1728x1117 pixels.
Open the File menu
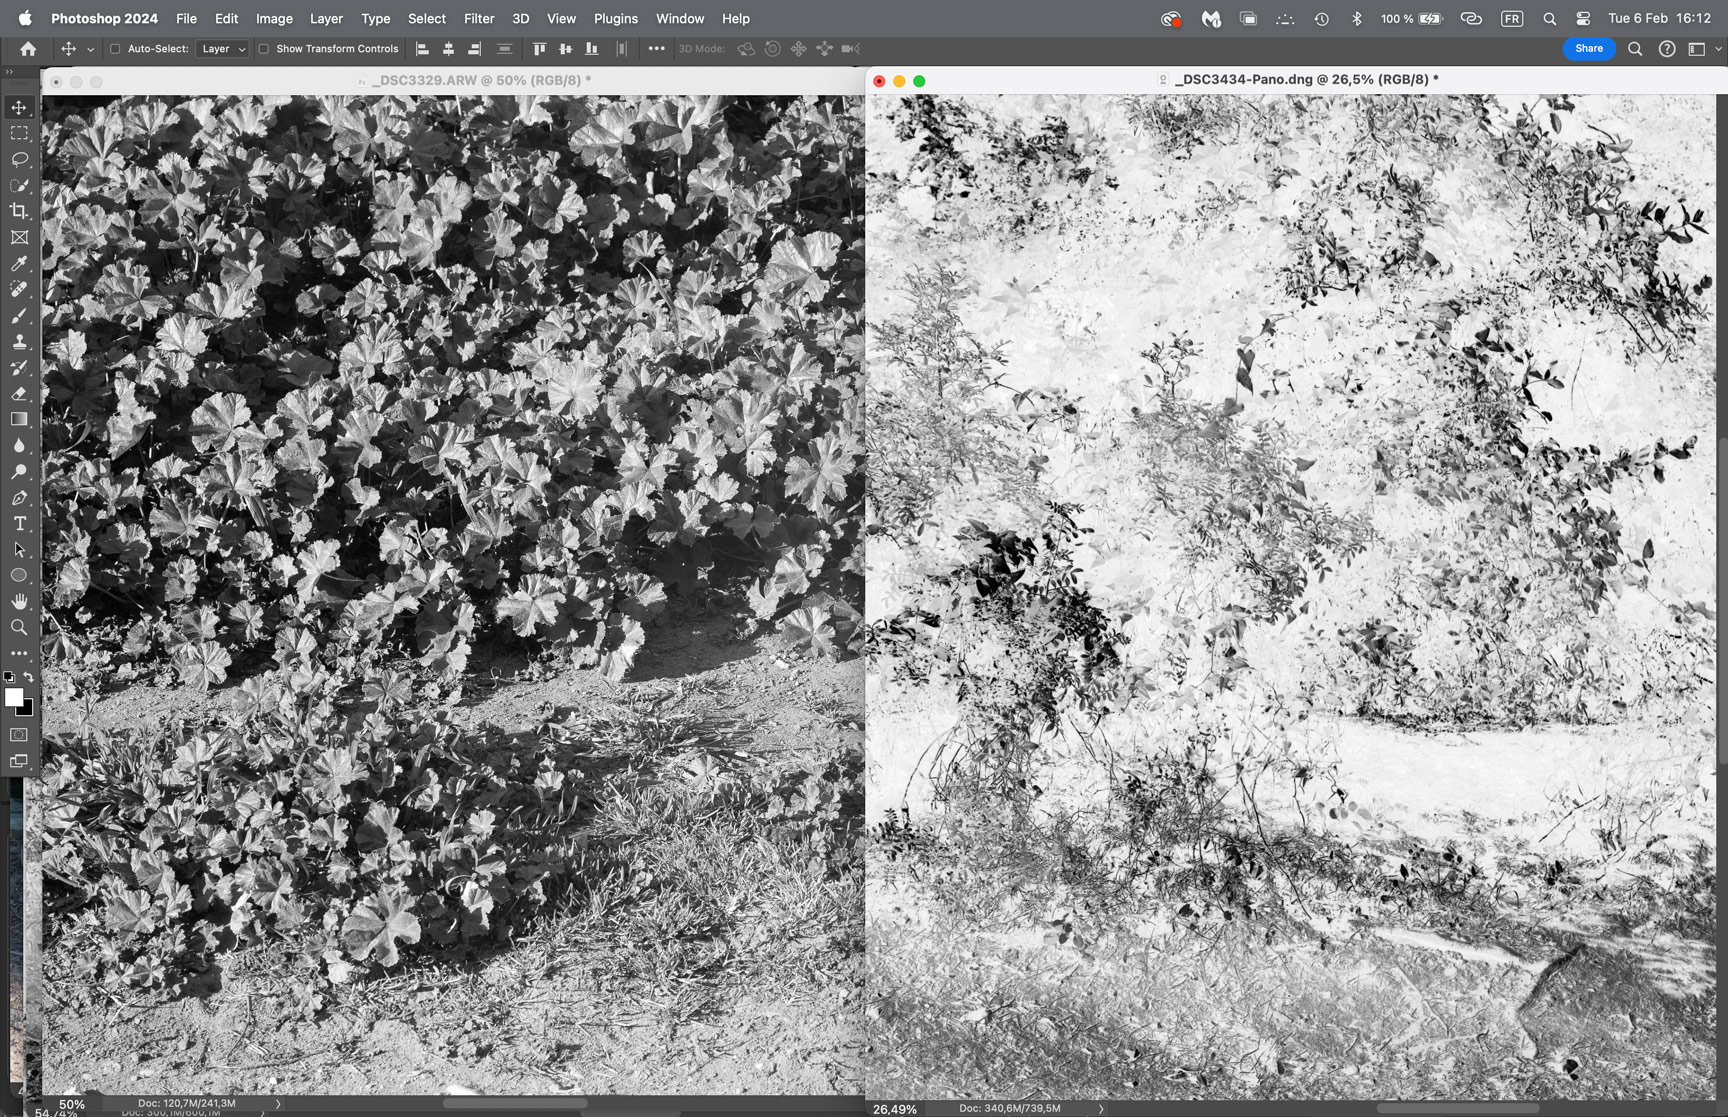click(x=186, y=18)
